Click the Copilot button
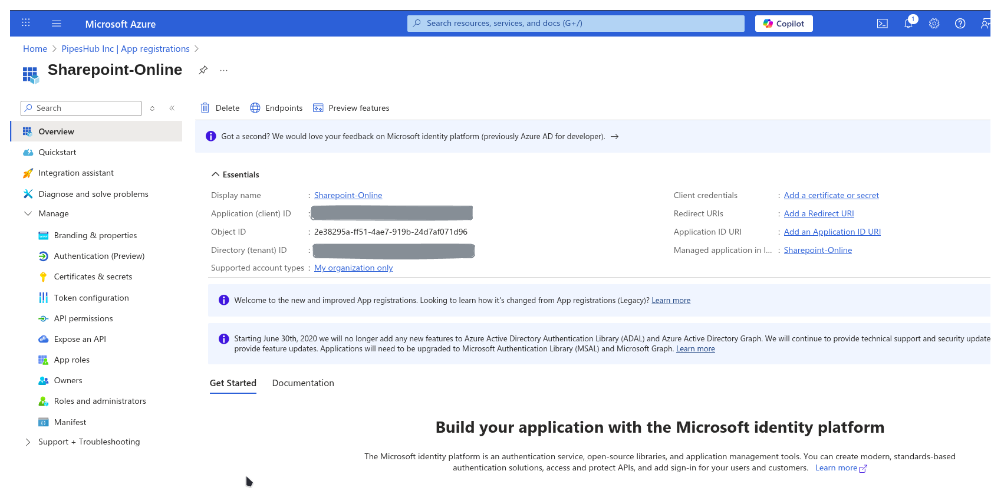Image resolution: width=1000 pixels, height=501 pixels. 784,24
